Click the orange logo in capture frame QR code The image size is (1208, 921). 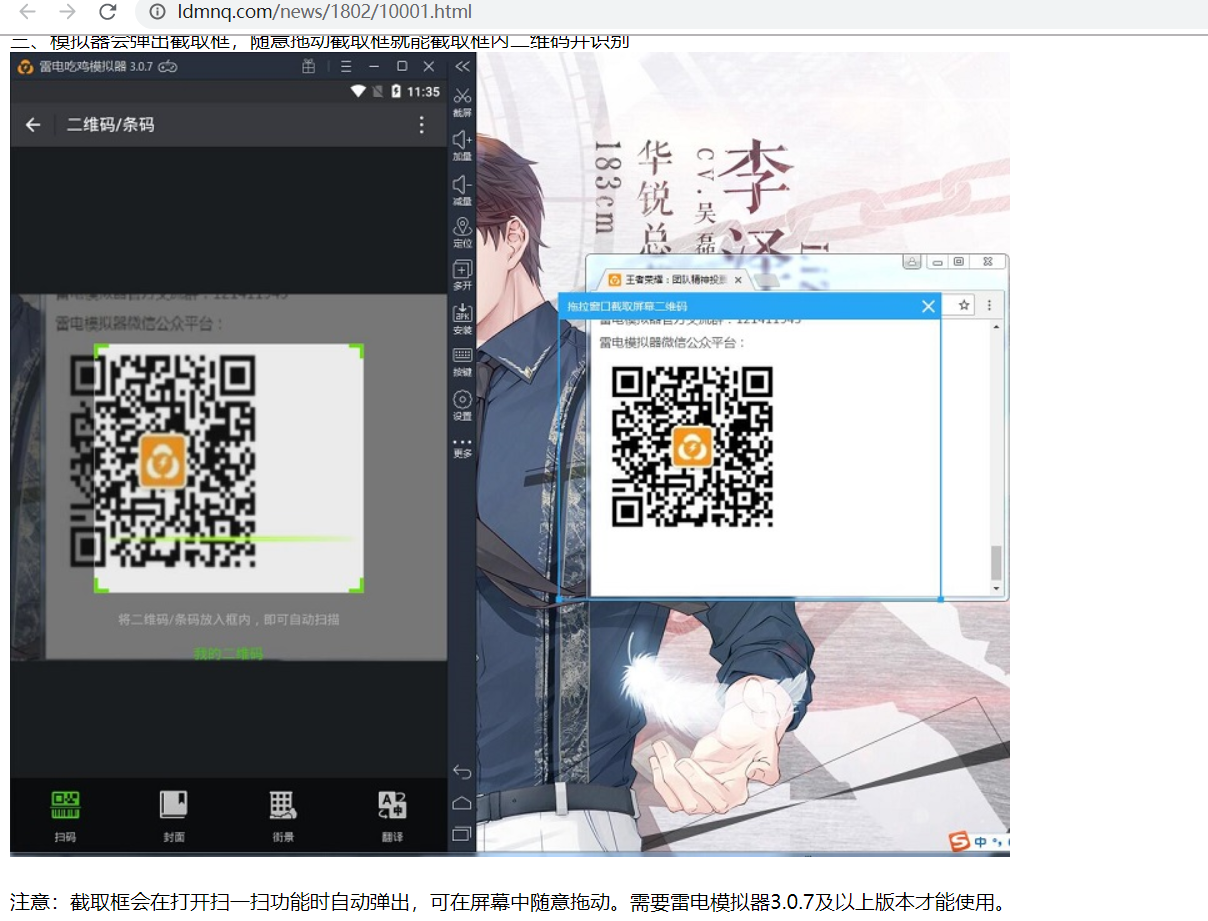click(x=691, y=447)
